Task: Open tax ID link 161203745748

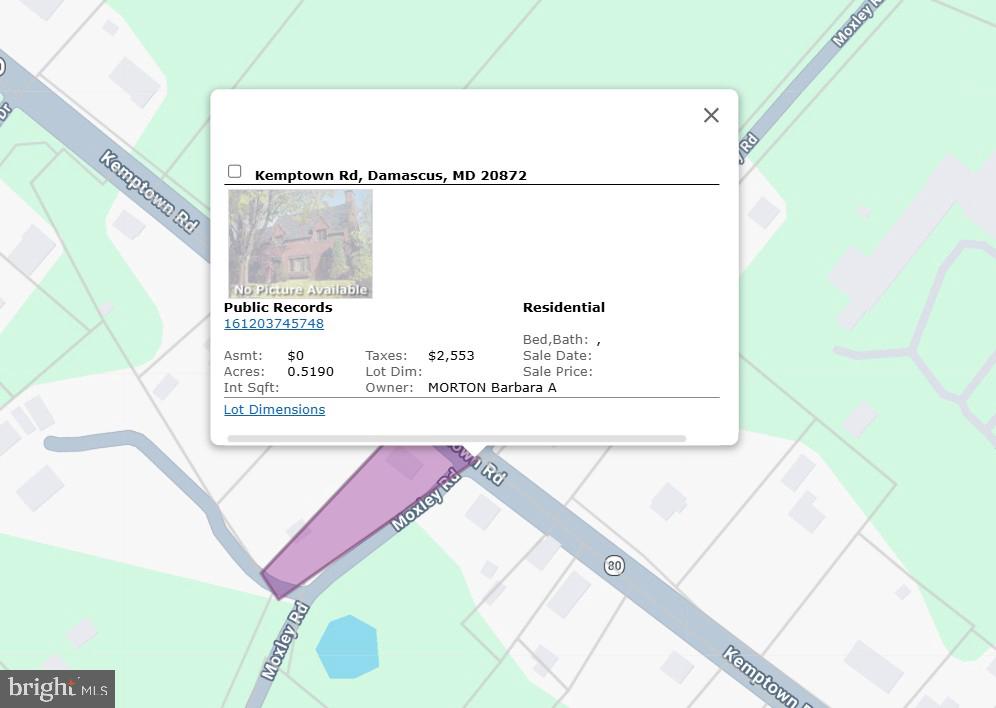Action: [274, 324]
